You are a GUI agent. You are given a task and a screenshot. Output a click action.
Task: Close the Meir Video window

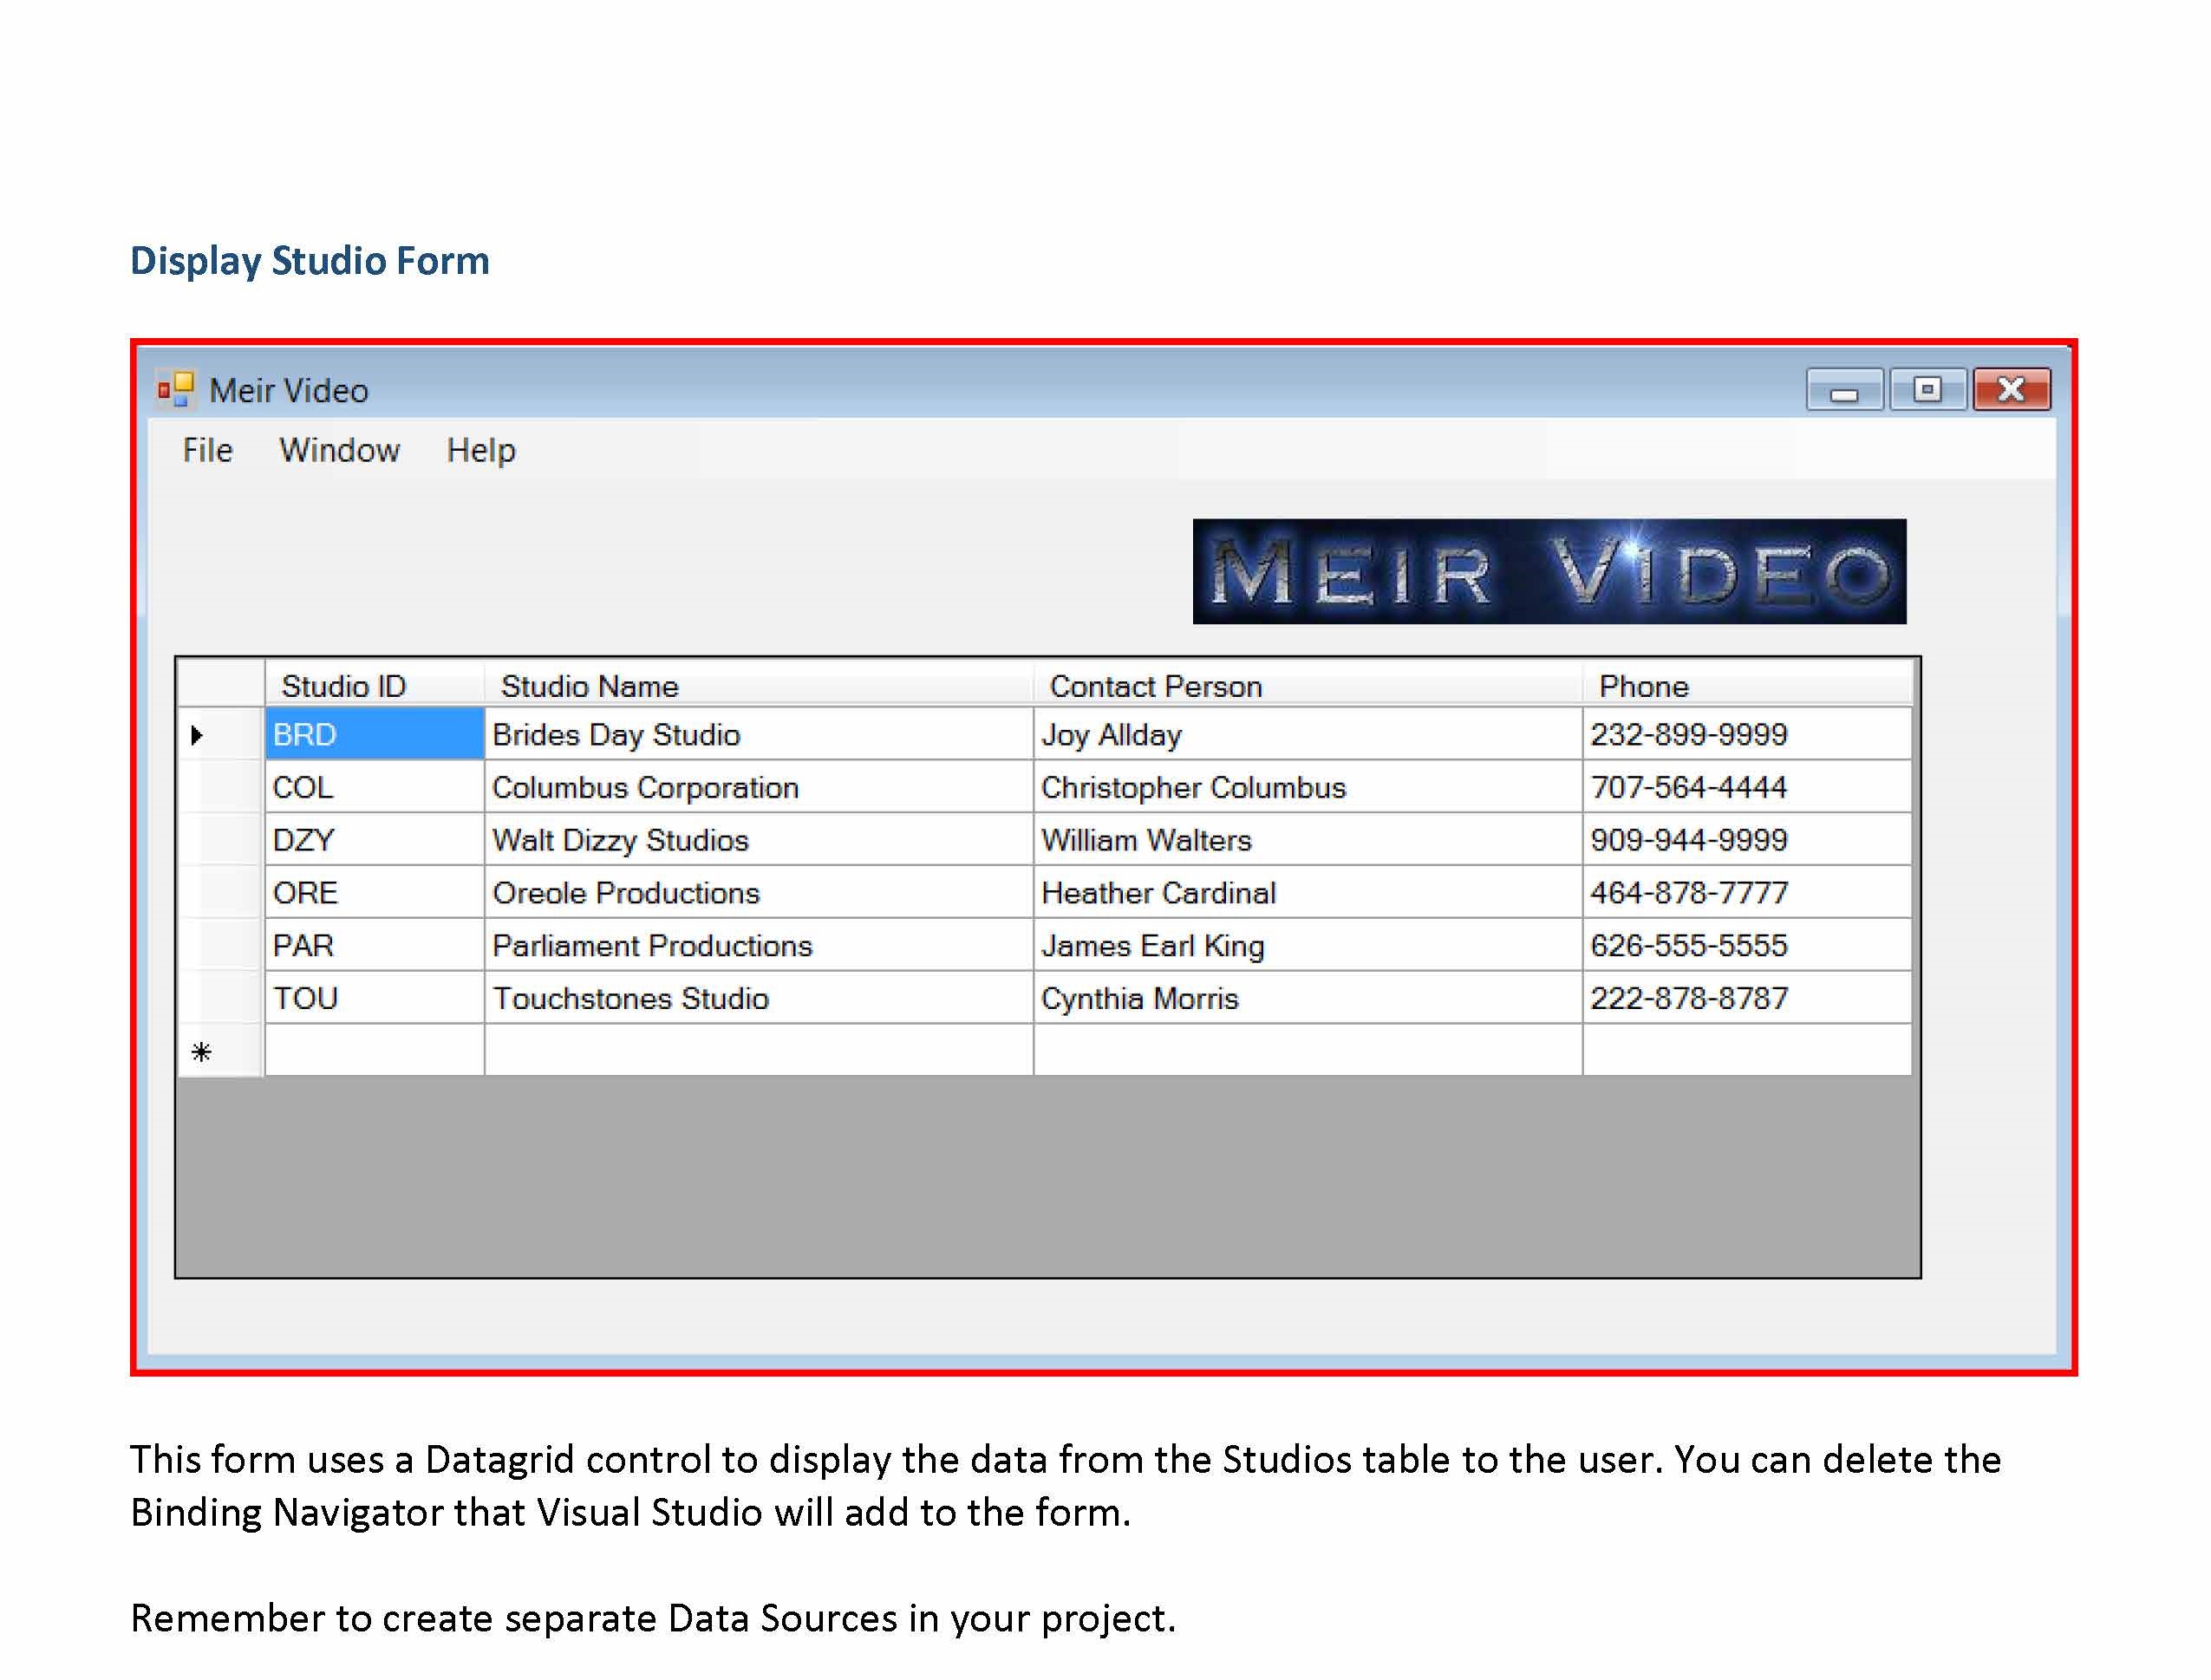point(2011,390)
